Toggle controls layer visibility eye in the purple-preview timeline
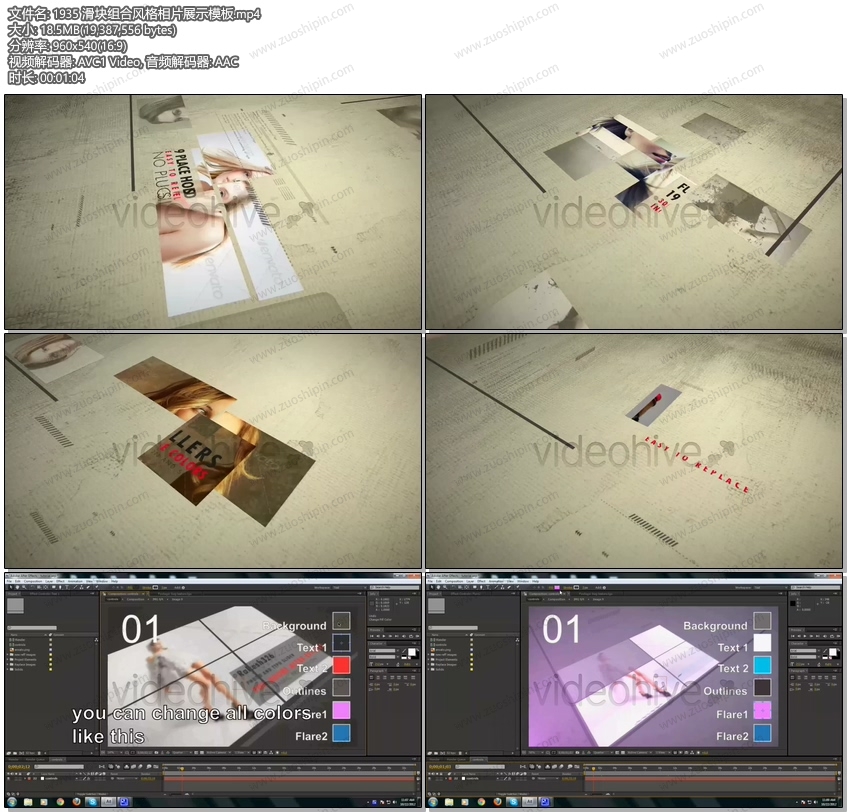This screenshot has height=812, width=848. click(x=430, y=776)
